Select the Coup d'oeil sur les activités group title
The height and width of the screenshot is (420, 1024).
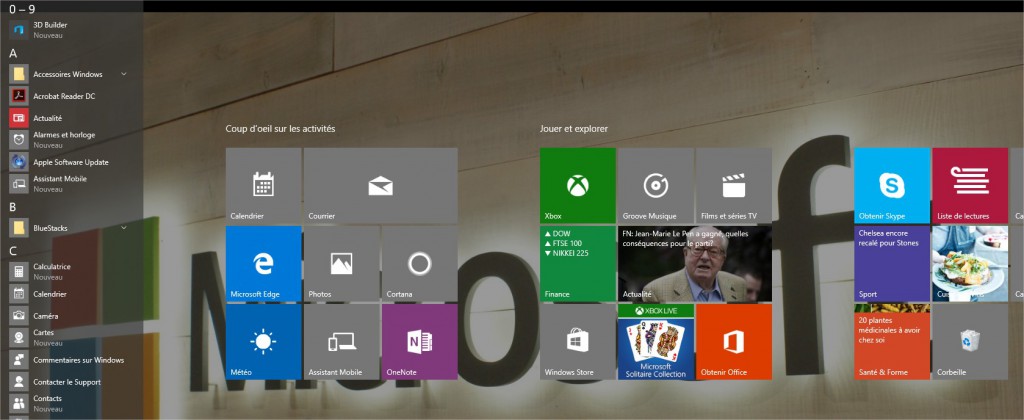pos(280,129)
